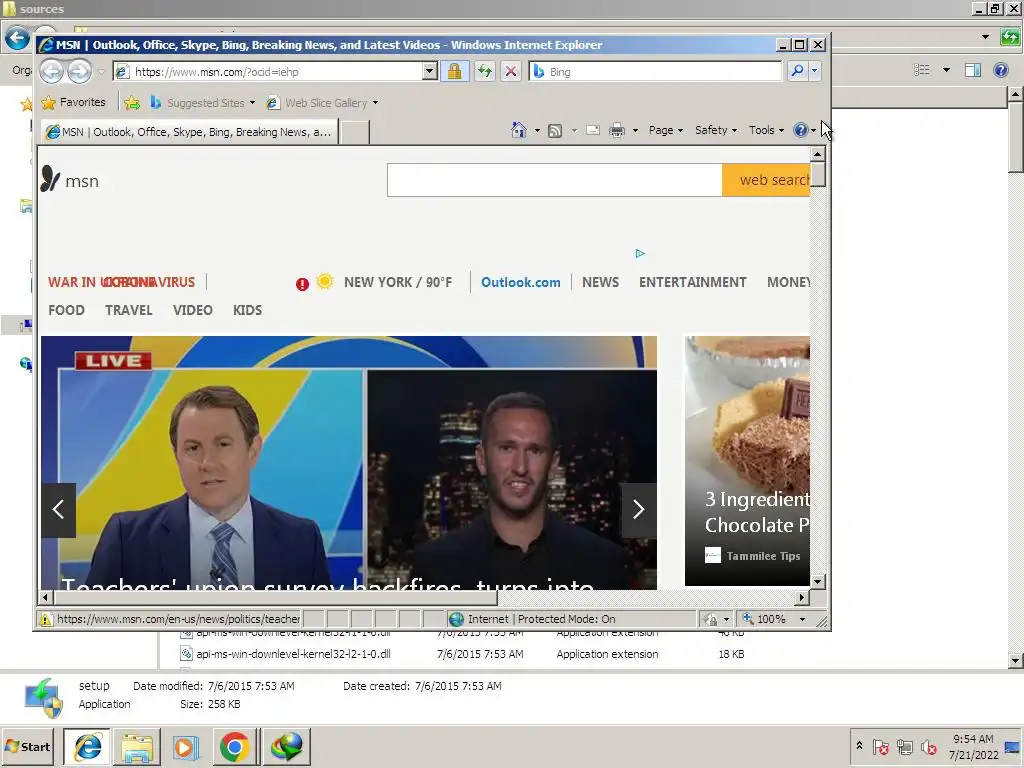This screenshot has width=1024, height=768.
Task: Open the Print dropdown arrow
Action: pos(635,131)
